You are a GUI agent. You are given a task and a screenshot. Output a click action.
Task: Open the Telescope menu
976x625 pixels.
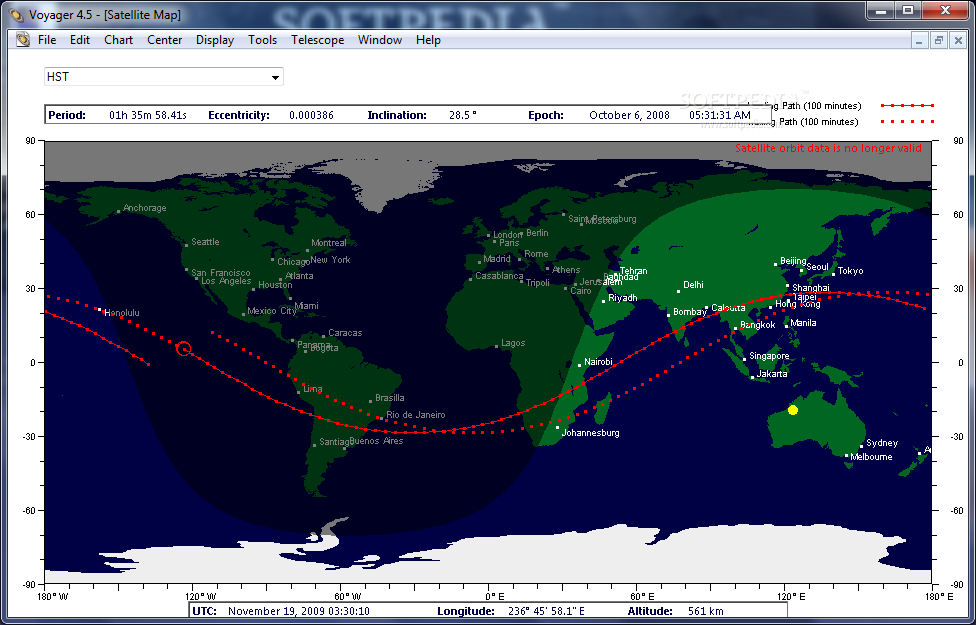pos(317,40)
